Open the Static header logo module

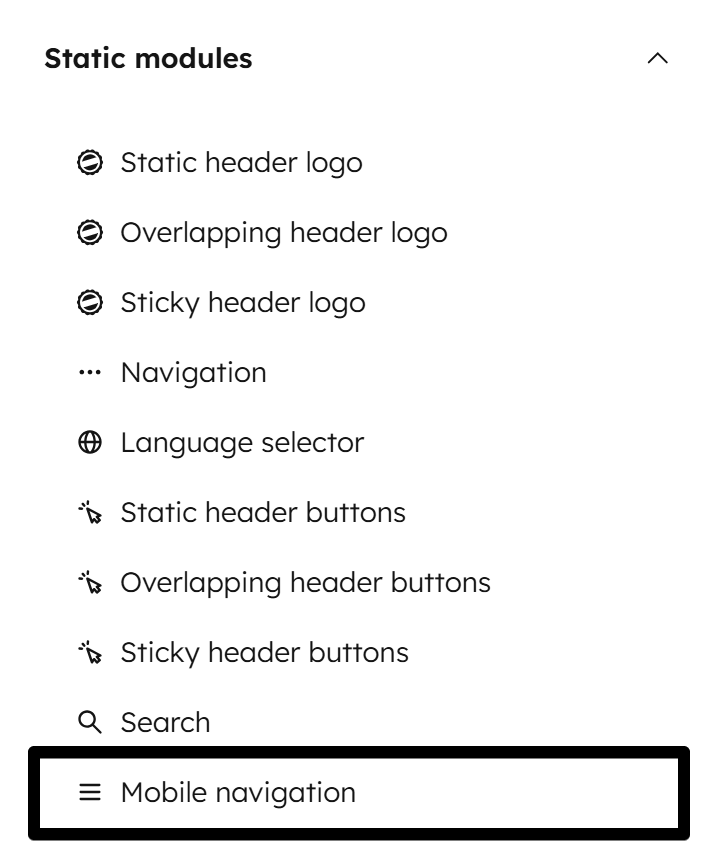pos(239,162)
